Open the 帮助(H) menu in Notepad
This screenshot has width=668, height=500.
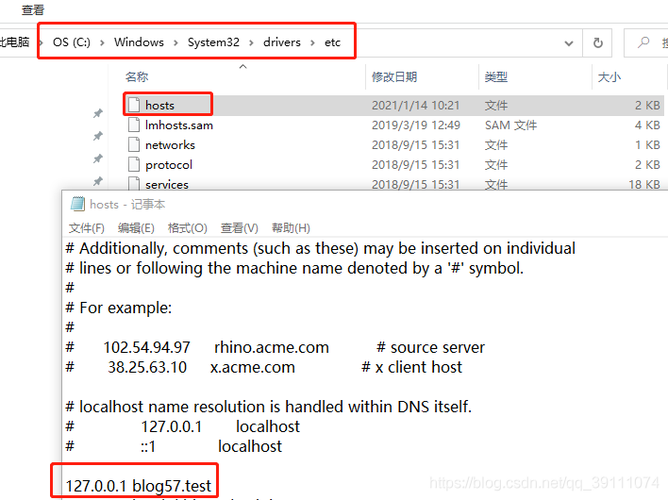(291, 228)
